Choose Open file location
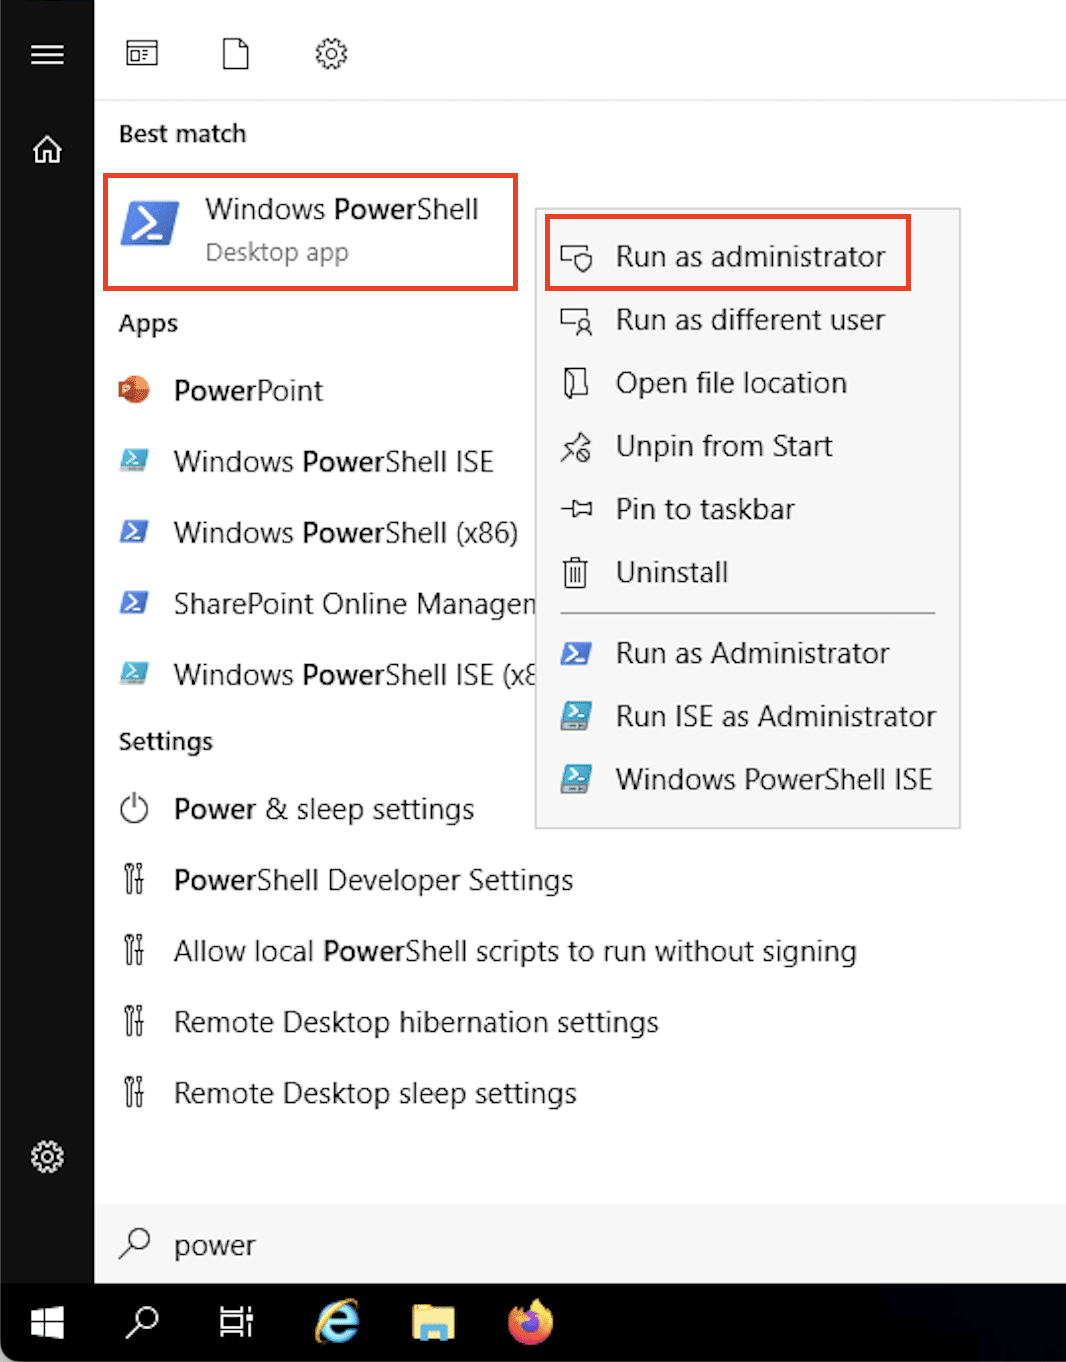This screenshot has width=1066, height=1362. [x=730, y=383]
